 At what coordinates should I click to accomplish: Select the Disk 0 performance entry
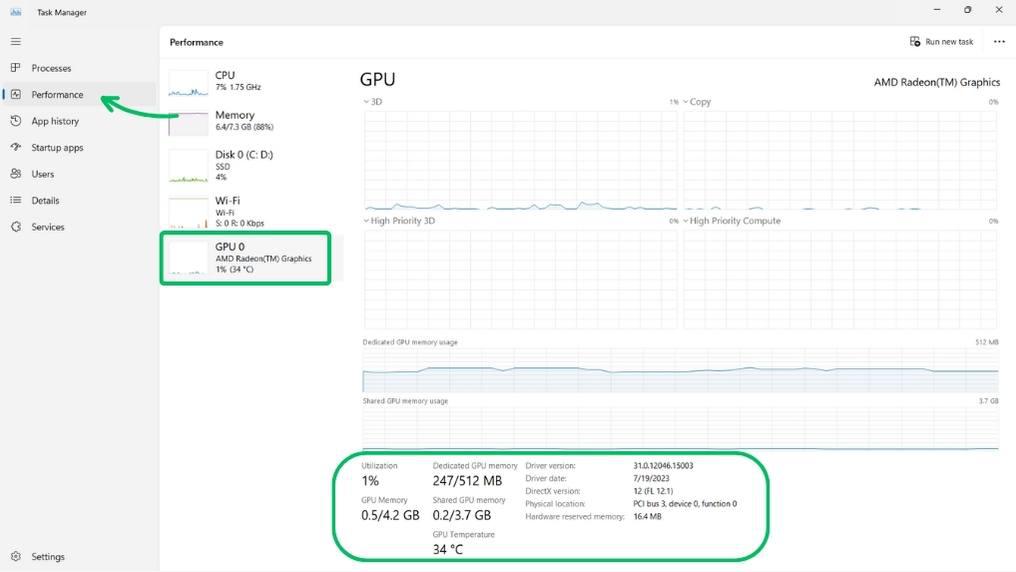point(250,165)
